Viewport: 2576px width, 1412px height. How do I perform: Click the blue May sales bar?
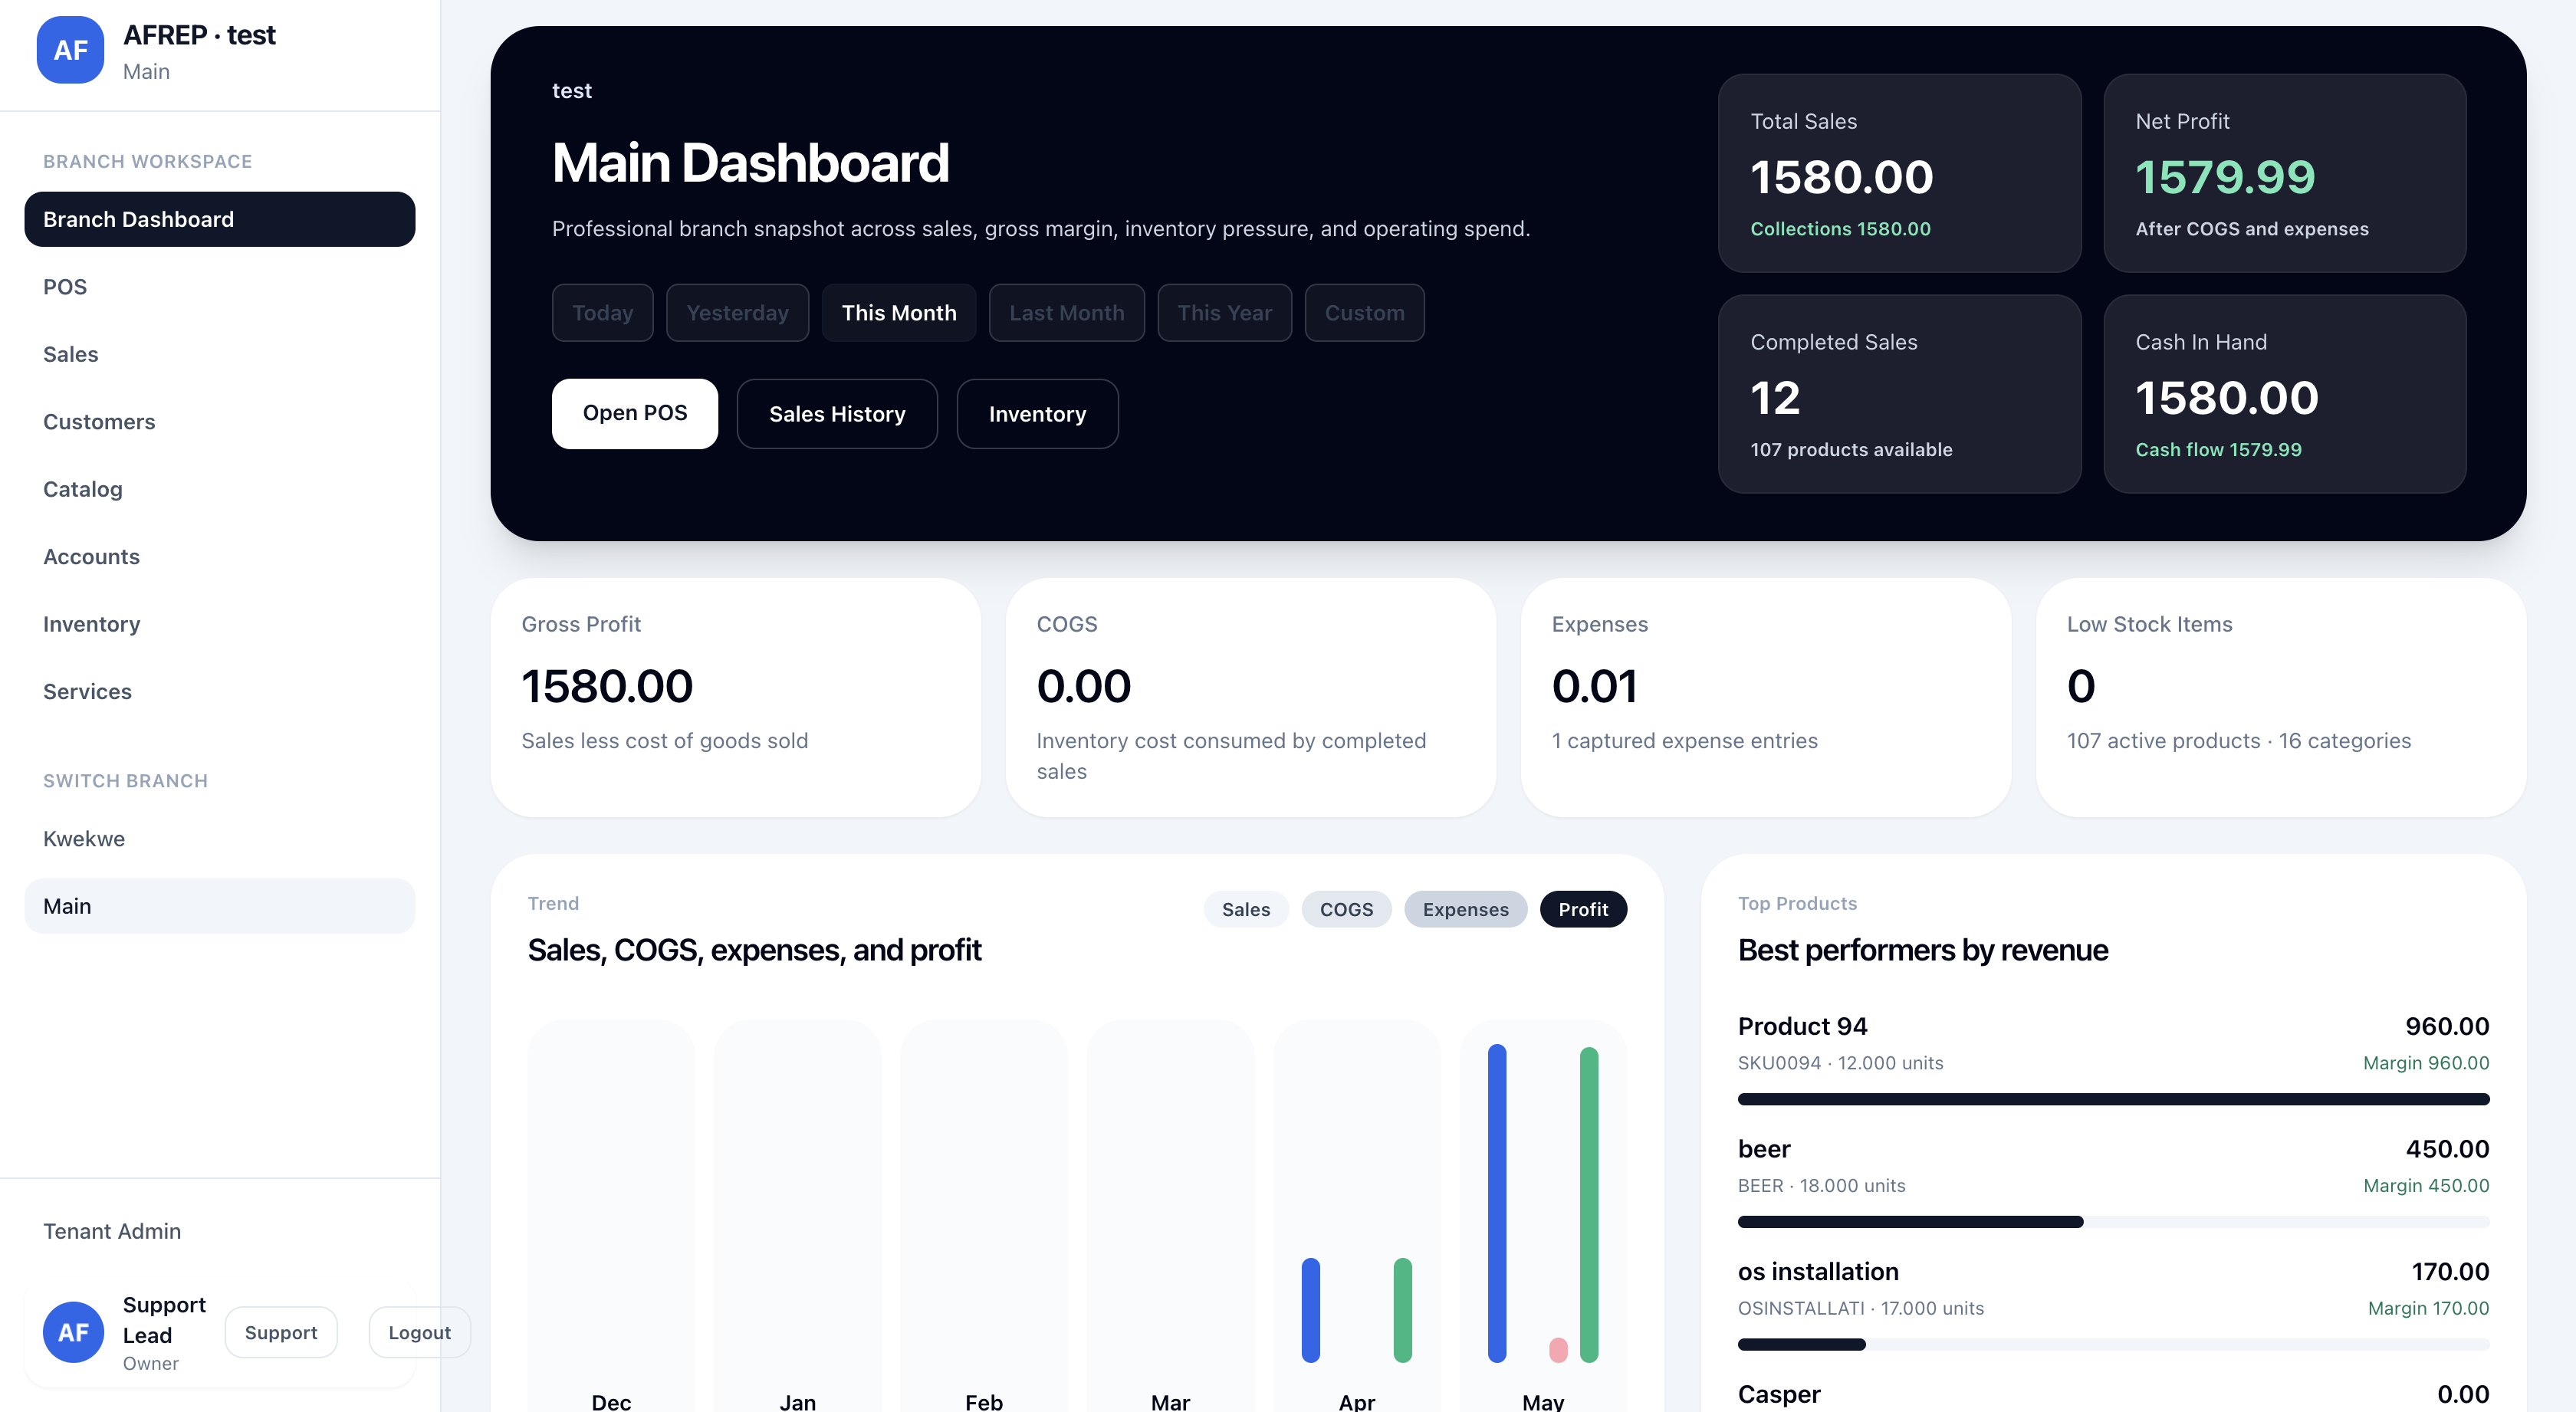(x=1496, y=1203)
